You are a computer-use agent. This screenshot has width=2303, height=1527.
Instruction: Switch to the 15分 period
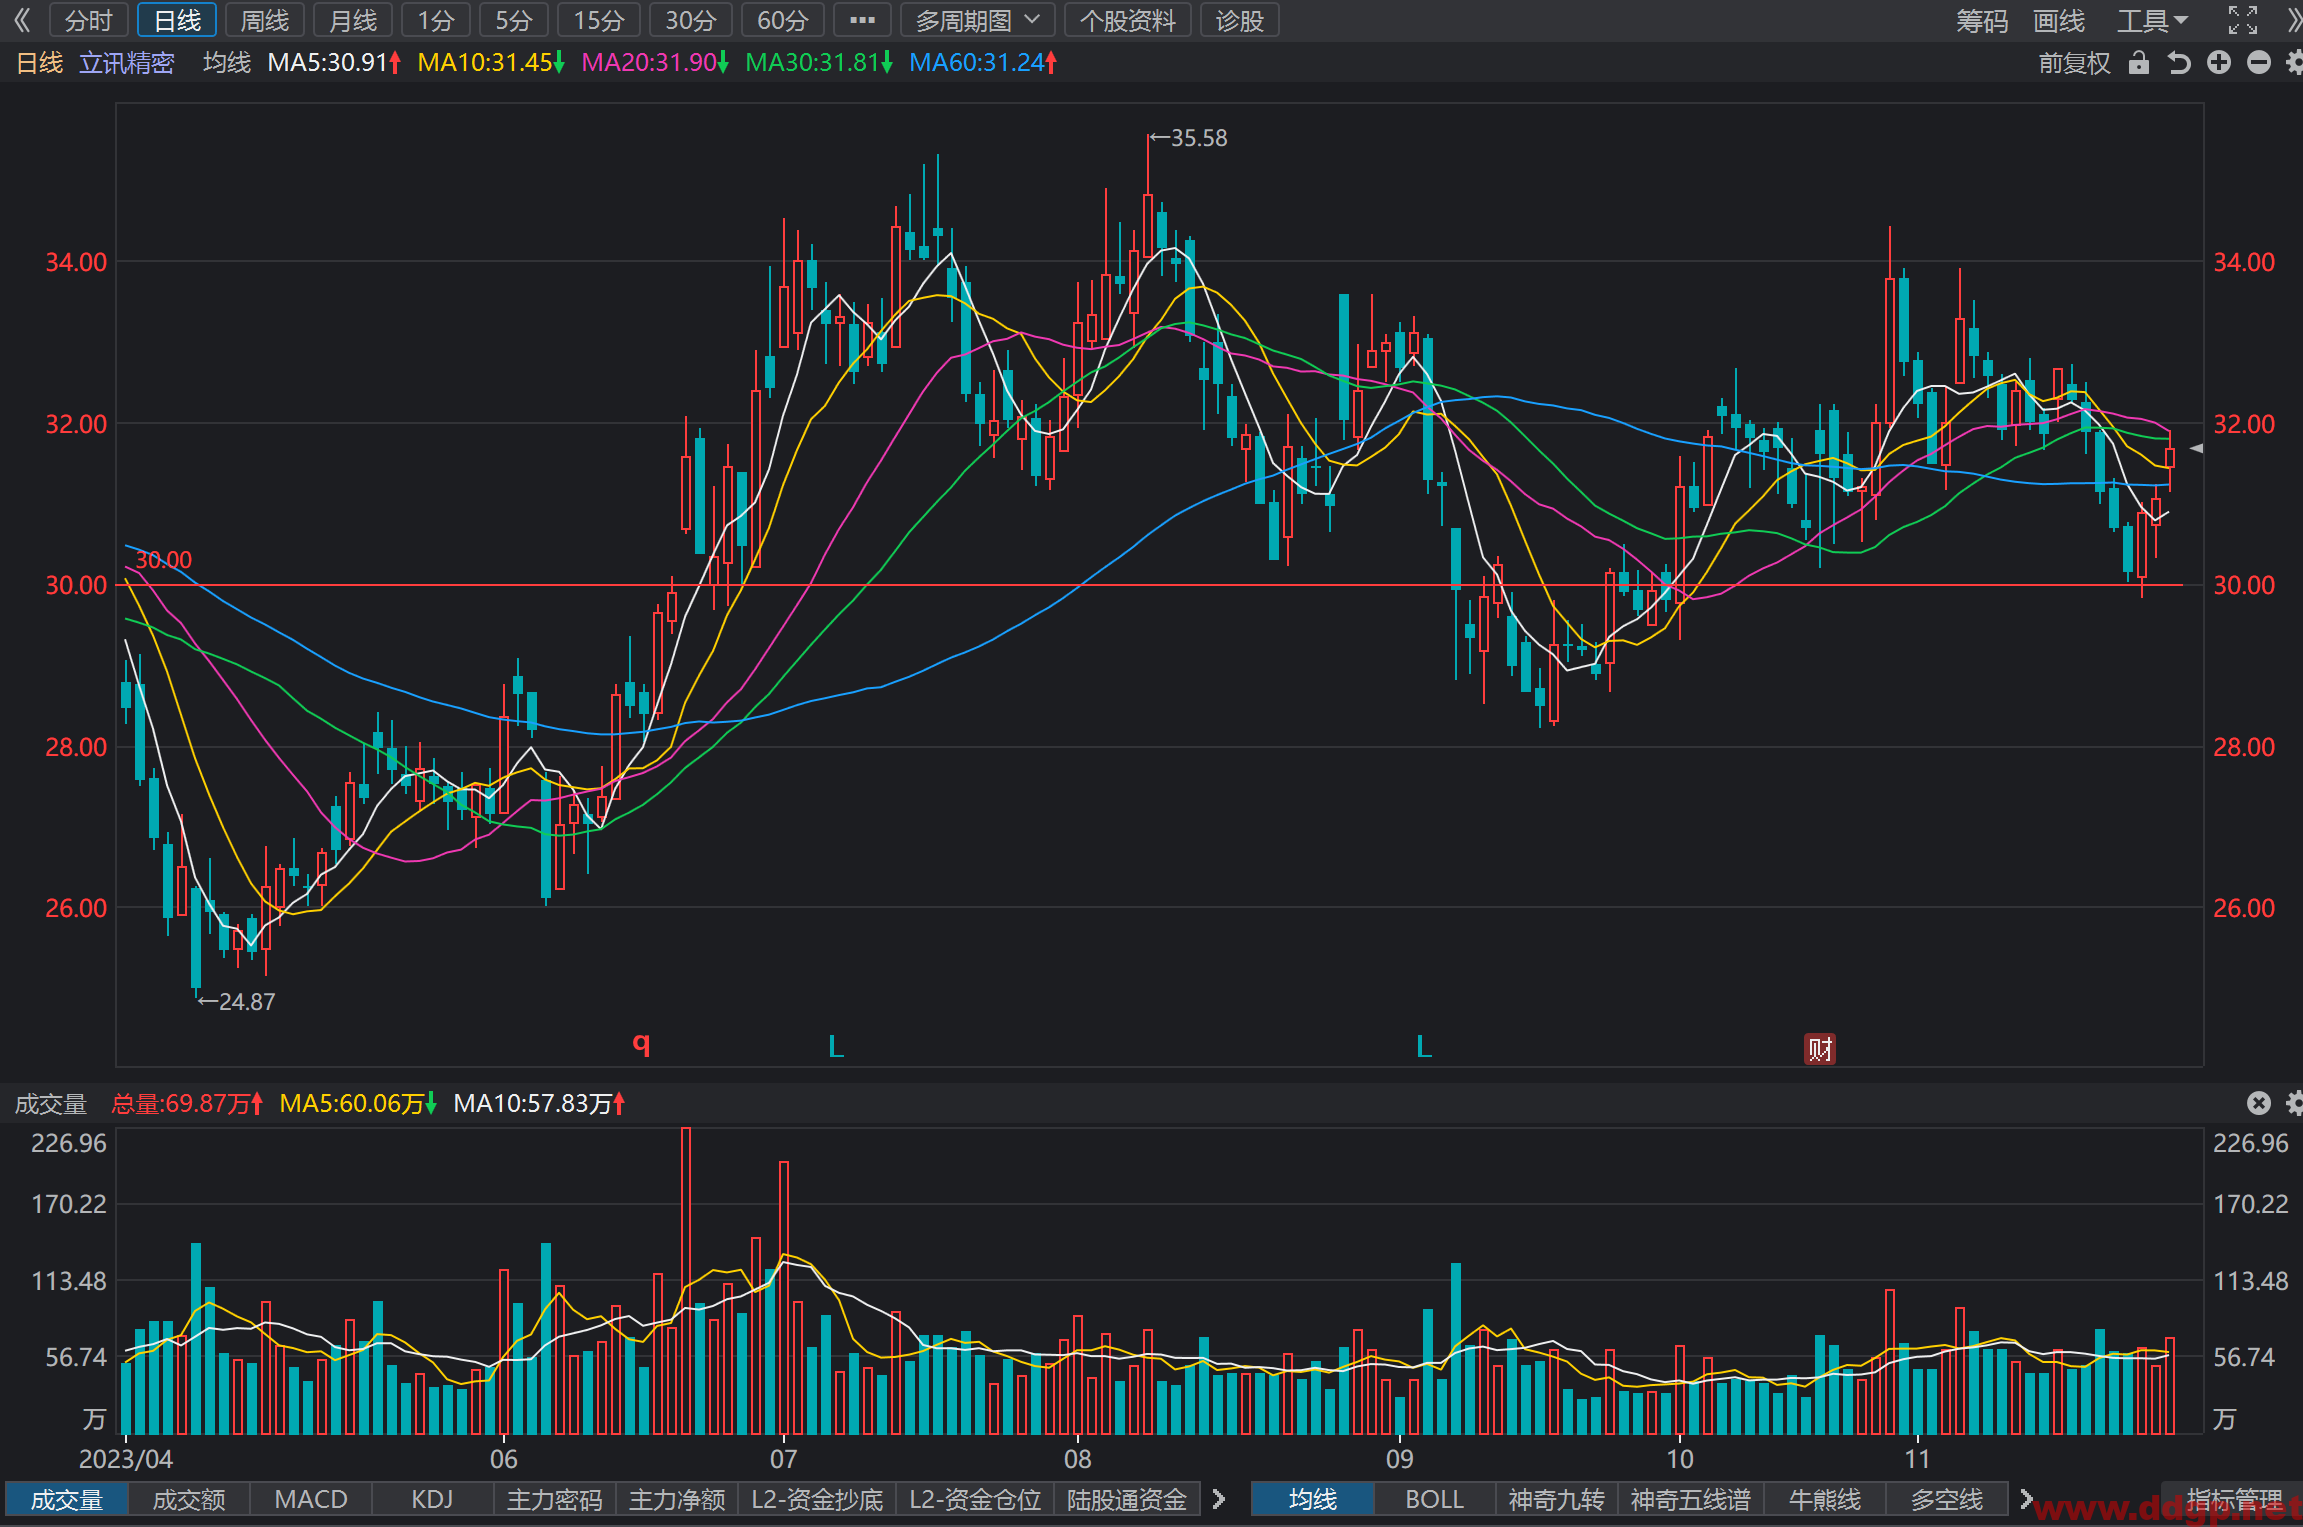599,20
